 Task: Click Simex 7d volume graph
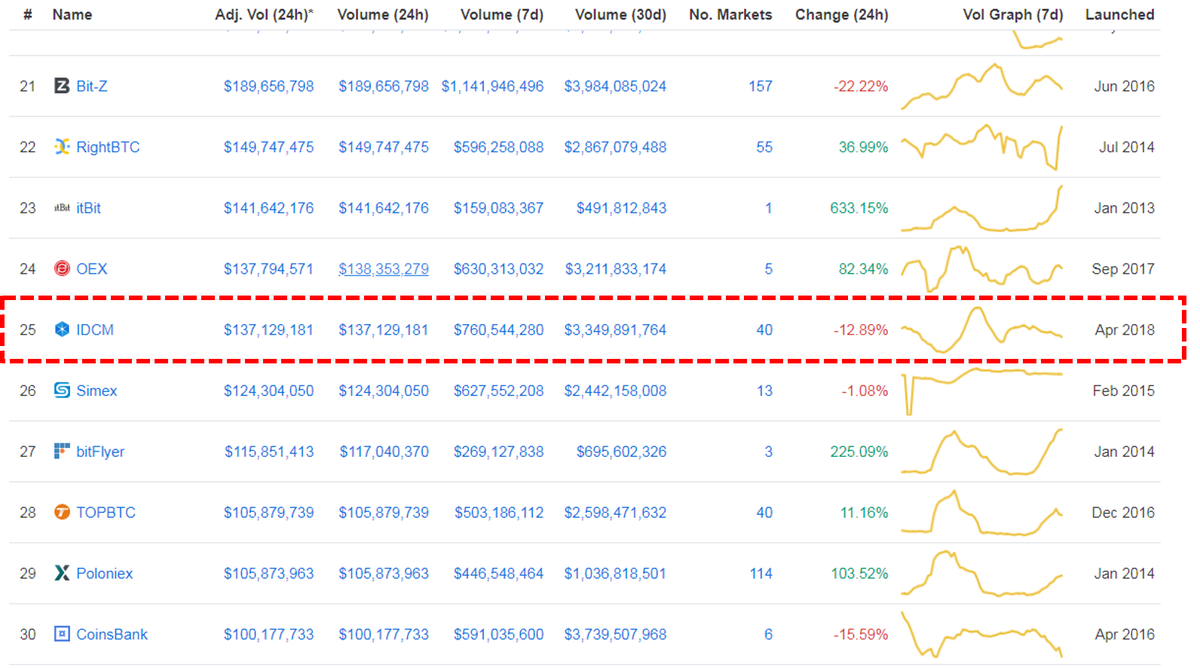[982, 390]
